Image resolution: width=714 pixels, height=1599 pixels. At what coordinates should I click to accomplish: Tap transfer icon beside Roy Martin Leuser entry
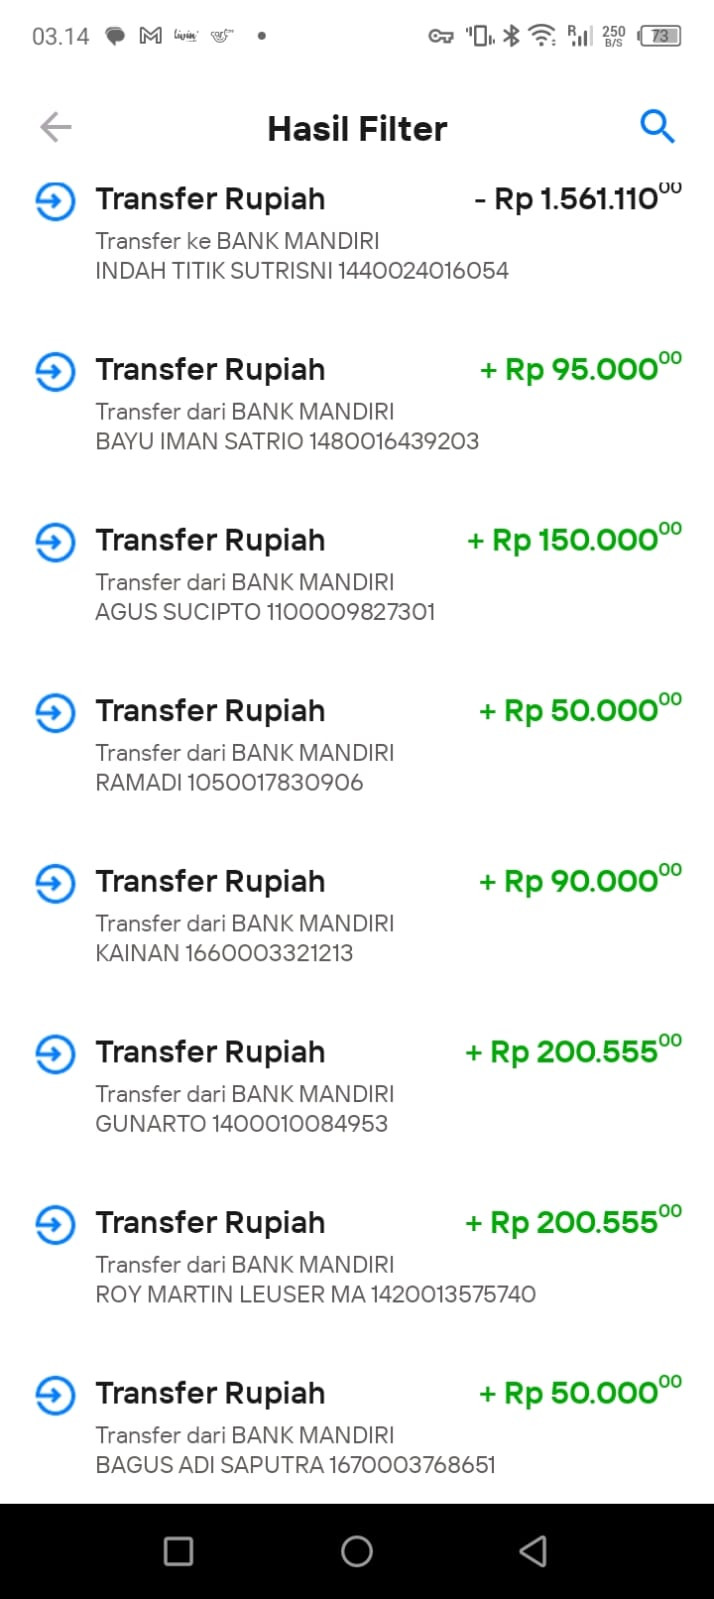click(x=55, y=1224)
